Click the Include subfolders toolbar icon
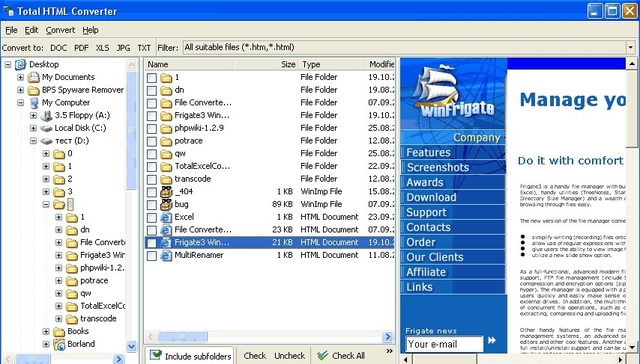 coord(156,355)
